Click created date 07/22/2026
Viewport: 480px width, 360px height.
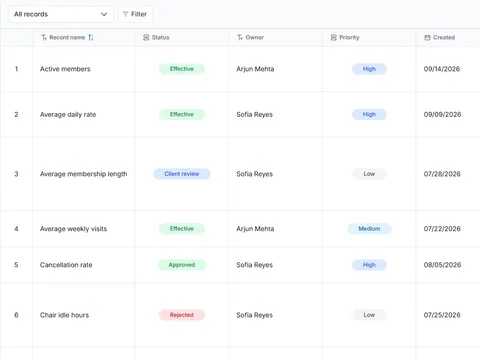pos(442,229)
